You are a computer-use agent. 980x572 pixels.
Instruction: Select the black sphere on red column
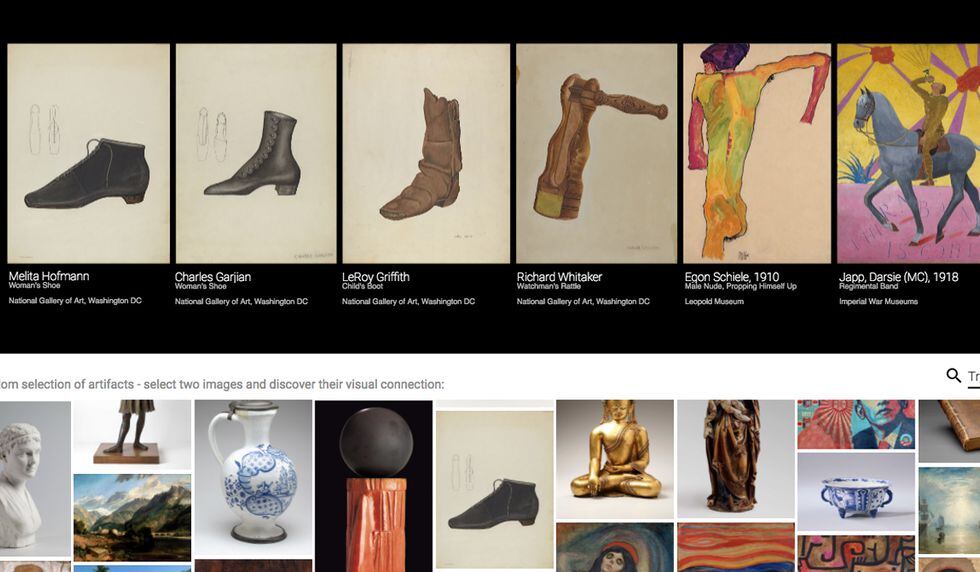[x=374, y=486]
